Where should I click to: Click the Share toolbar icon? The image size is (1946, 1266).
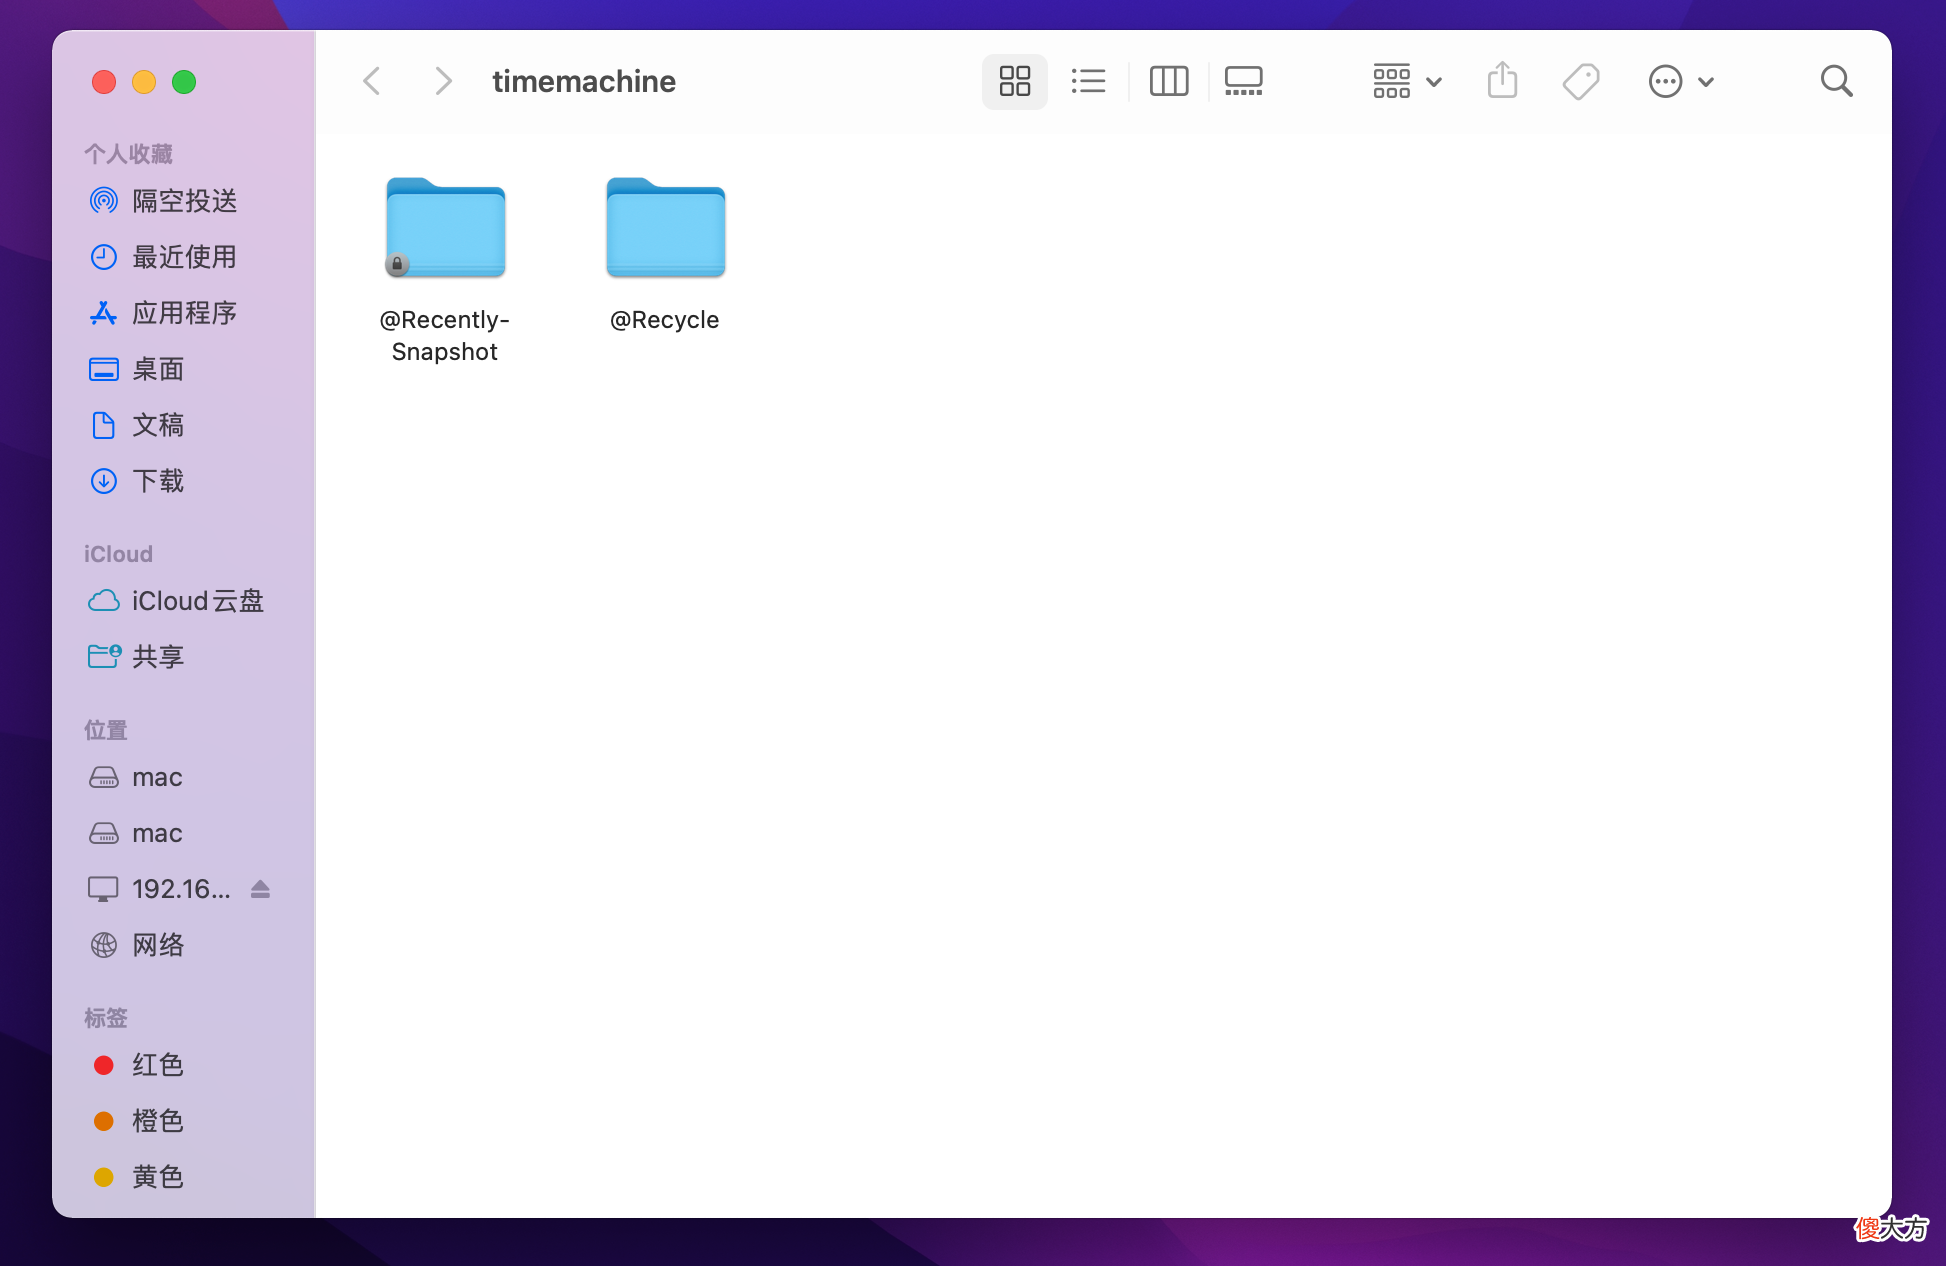tap(1502, 81)
